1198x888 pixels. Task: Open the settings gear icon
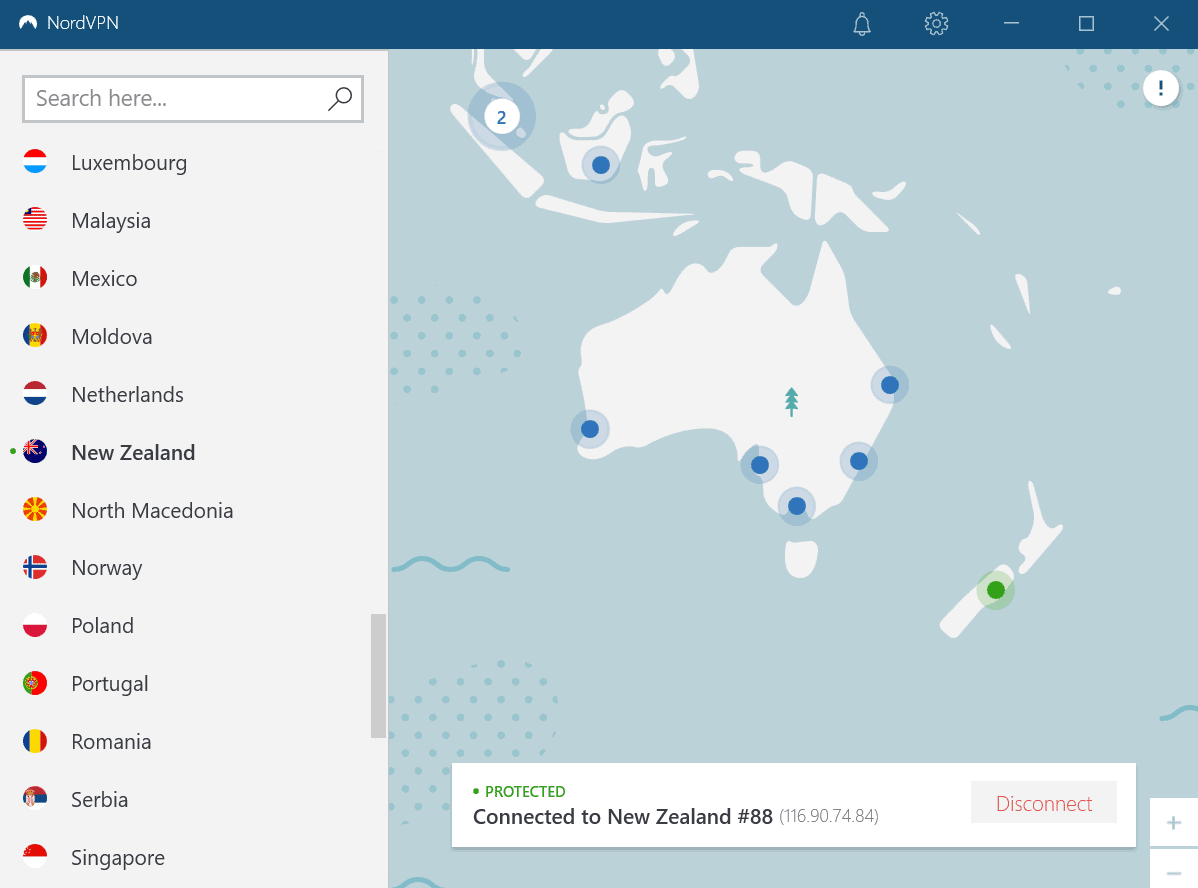click(x=936, y=23)
